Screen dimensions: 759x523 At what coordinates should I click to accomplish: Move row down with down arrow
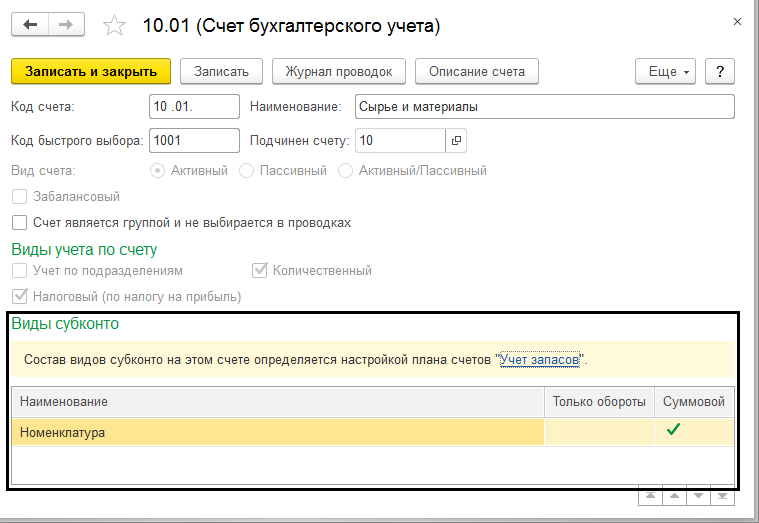click(698, 495)
